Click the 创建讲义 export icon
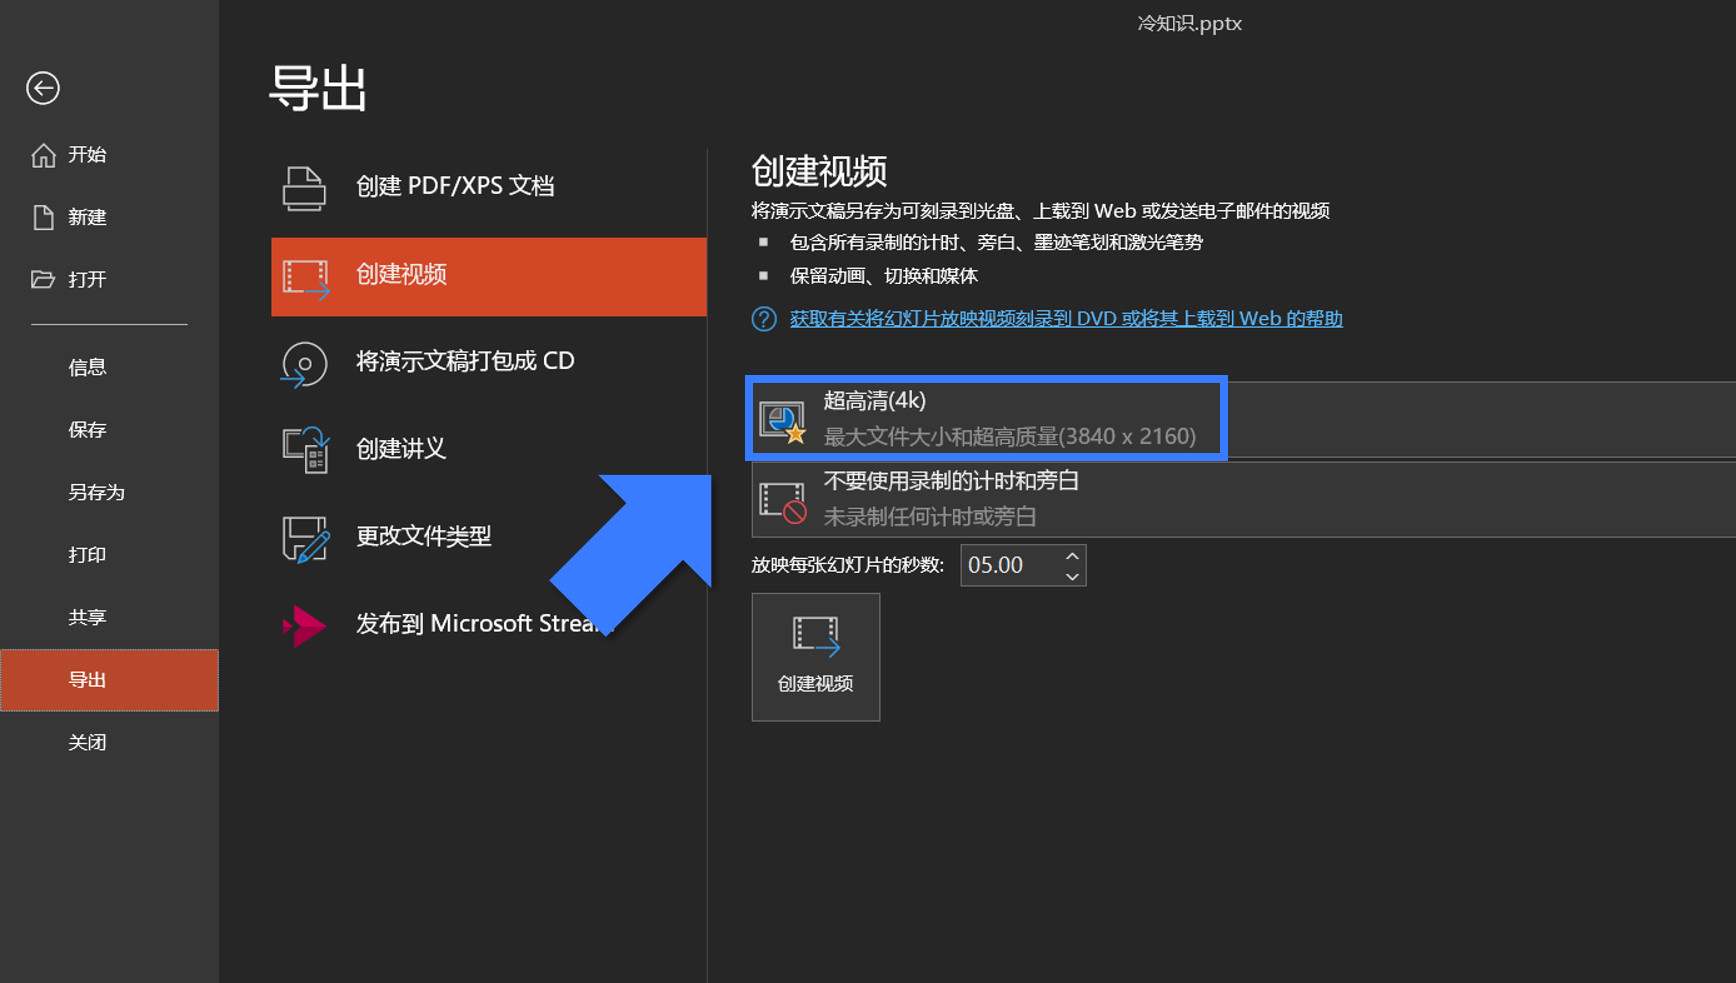 [x=307, y=450]
